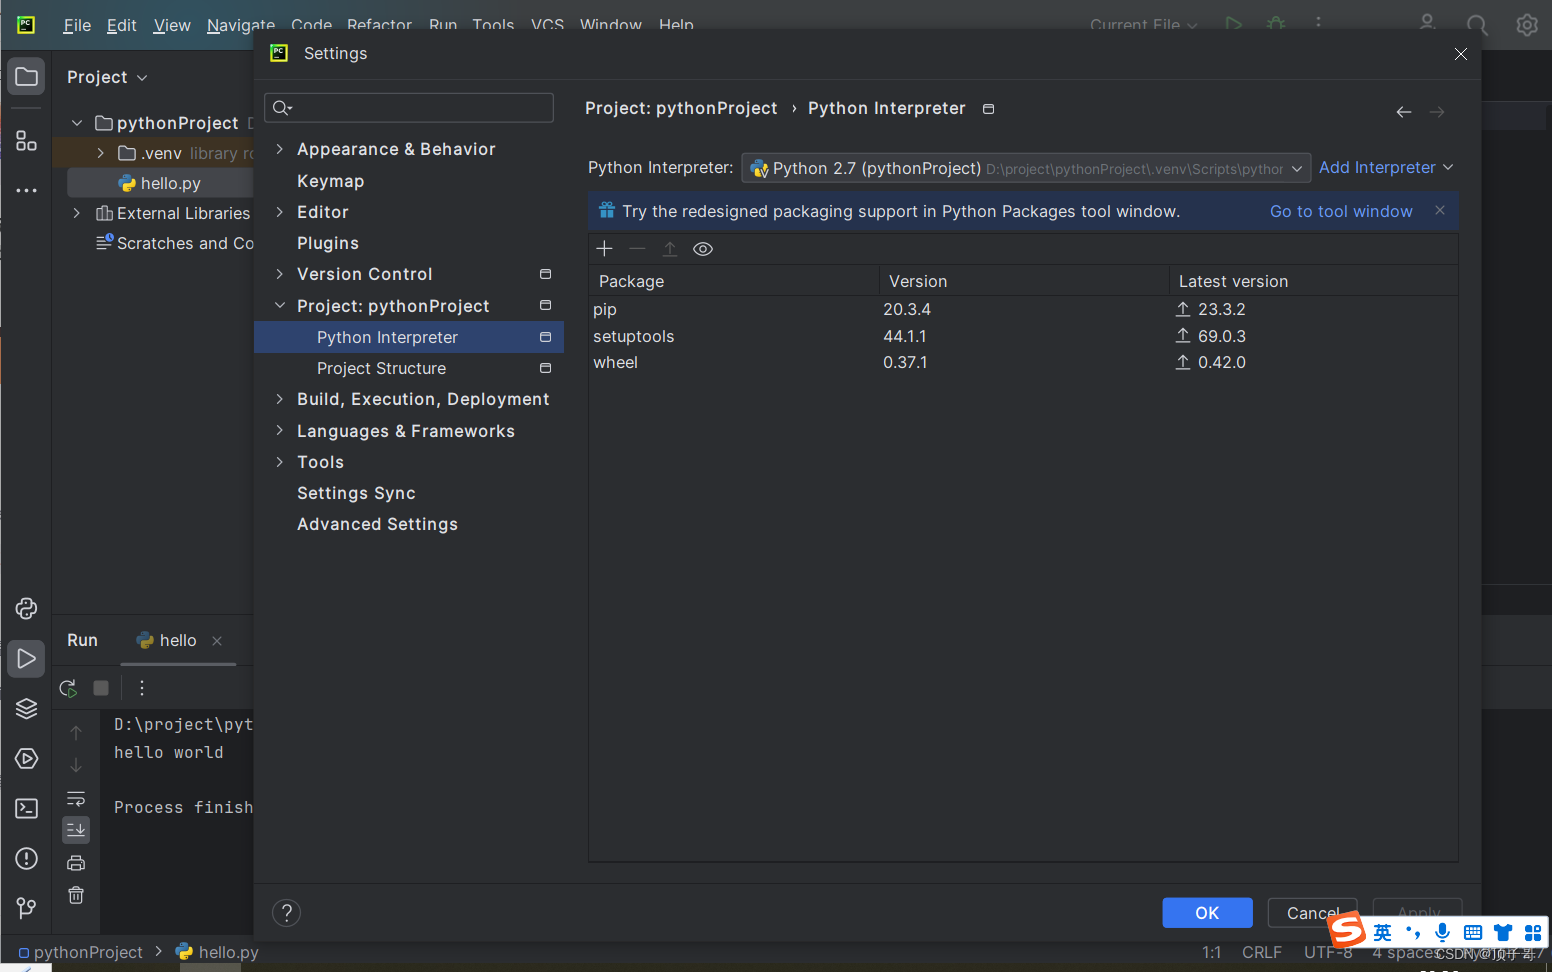The image size is (1552, 972).
Task: Toggle scroll to end in console
Action: coord(76,830)
